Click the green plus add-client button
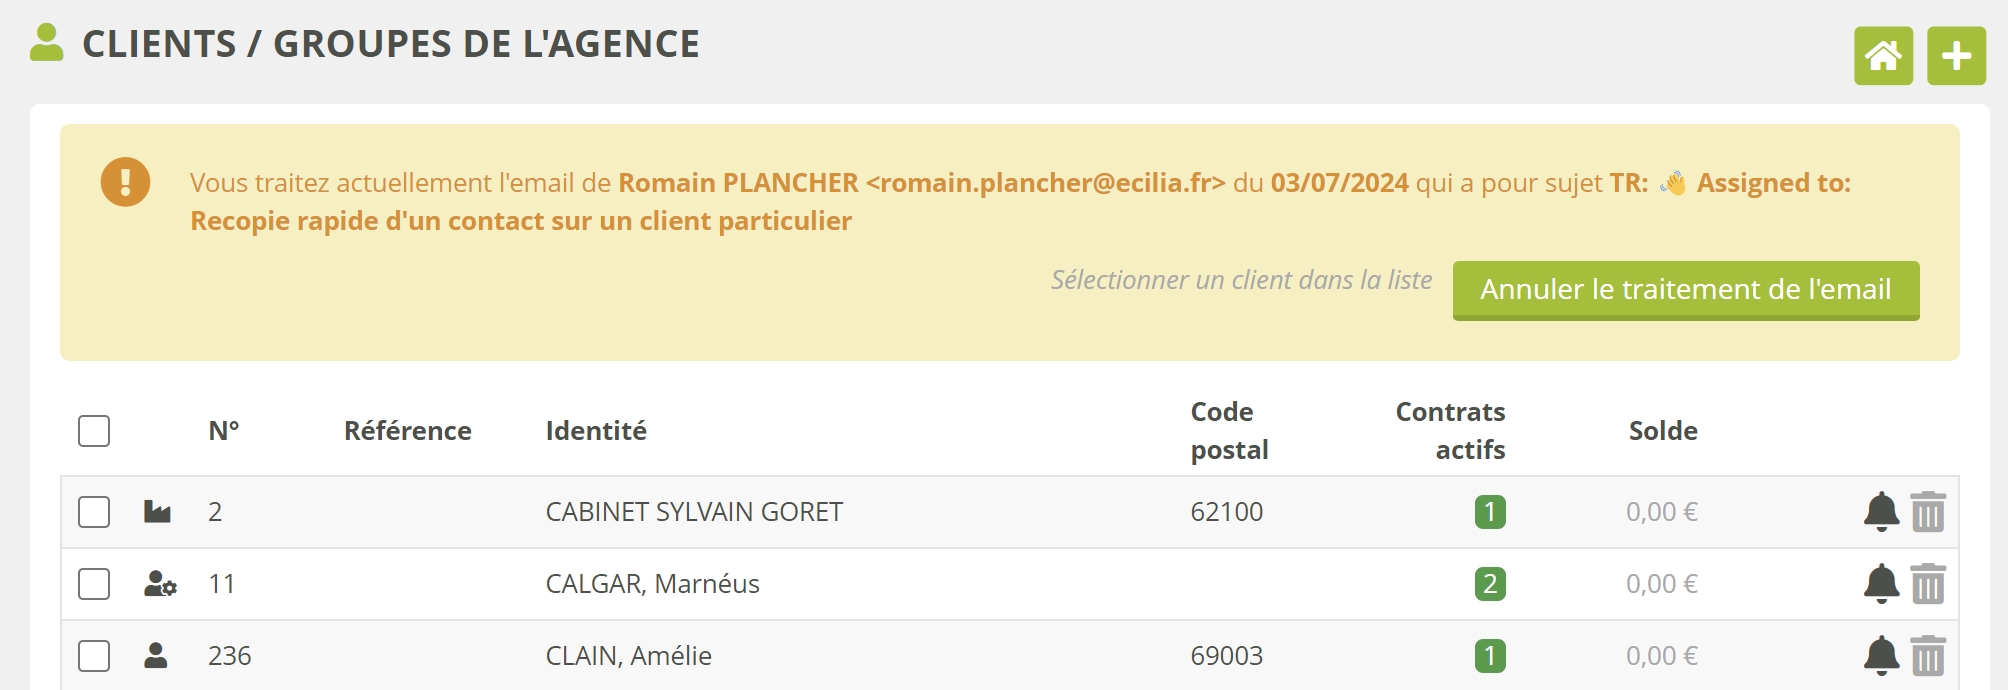The width and height of the screenshot is (2008, 690). (x=1956, y=56)
